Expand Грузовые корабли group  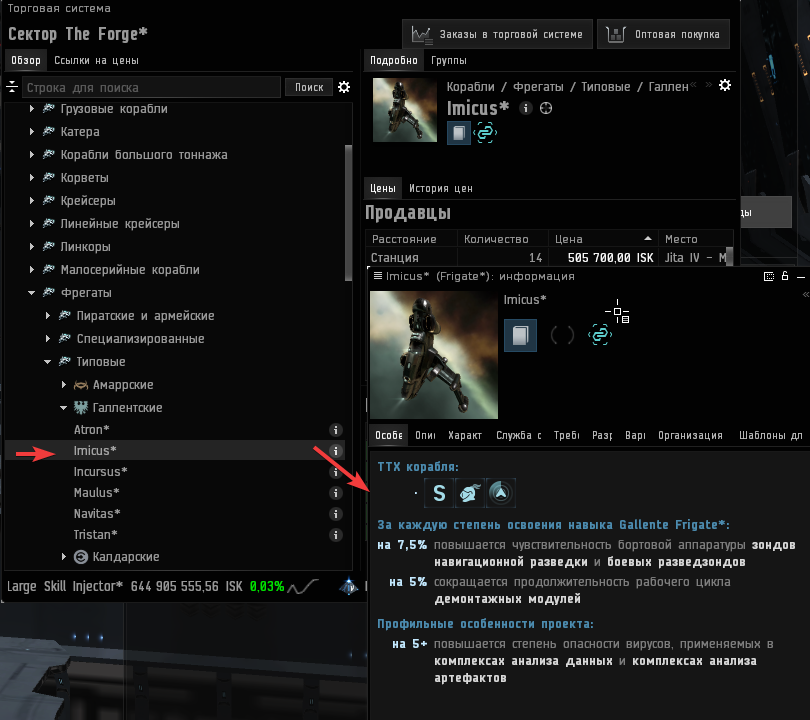[x=32, y=108]
